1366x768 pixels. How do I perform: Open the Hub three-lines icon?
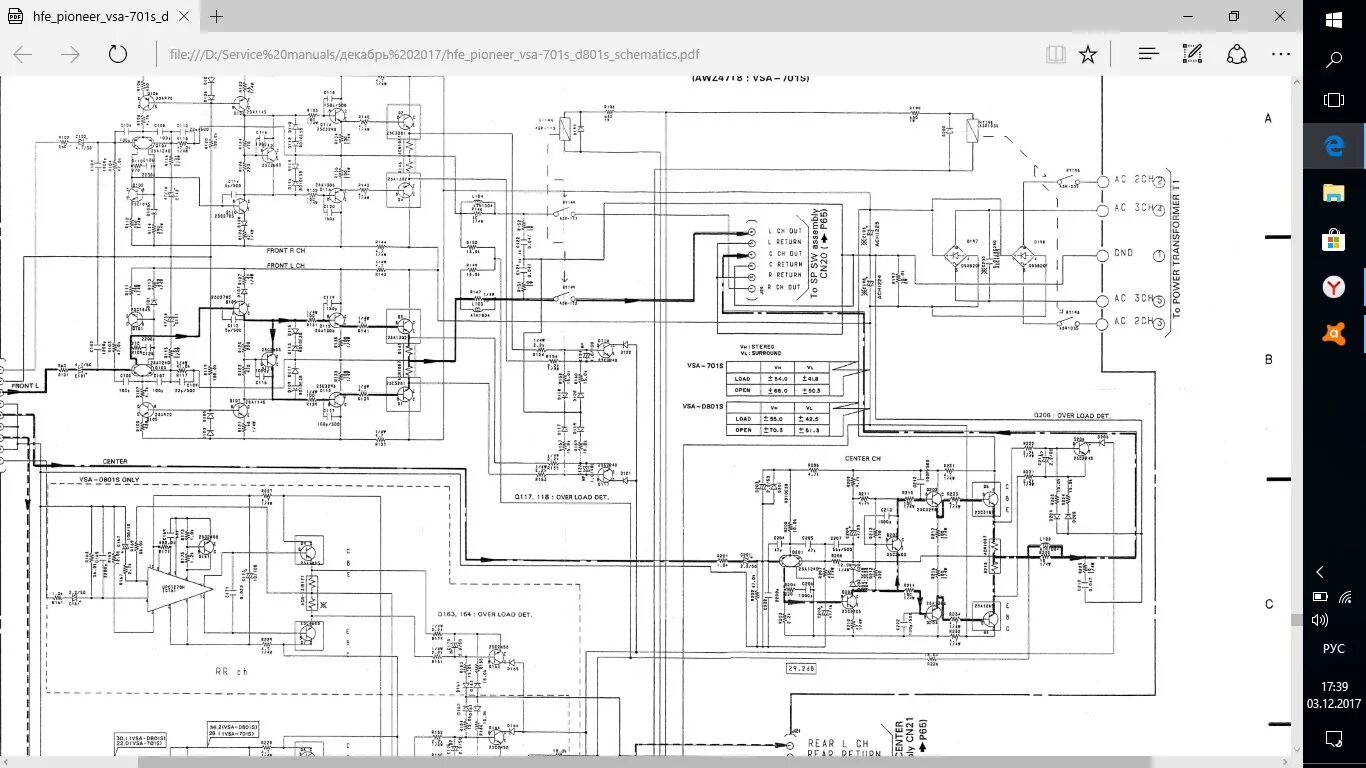point(1149,54)
